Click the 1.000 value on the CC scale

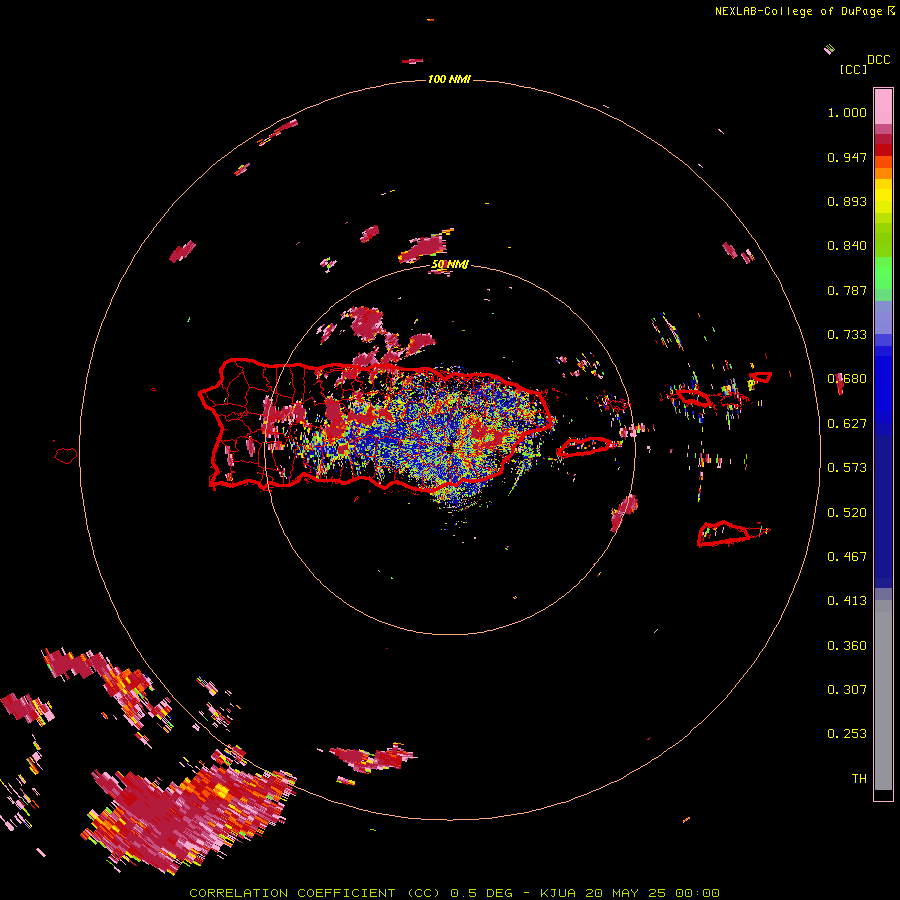[x=847, y=112]
